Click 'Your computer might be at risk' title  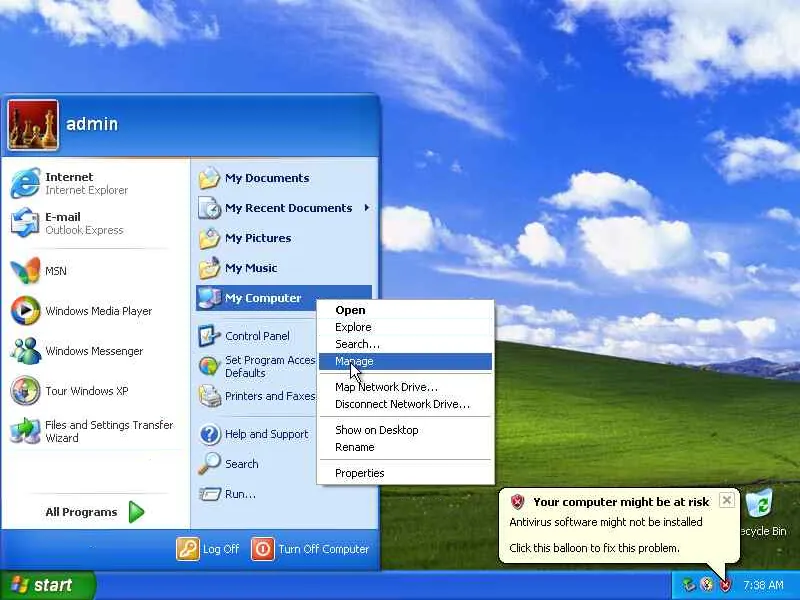(x=621, y=502)
